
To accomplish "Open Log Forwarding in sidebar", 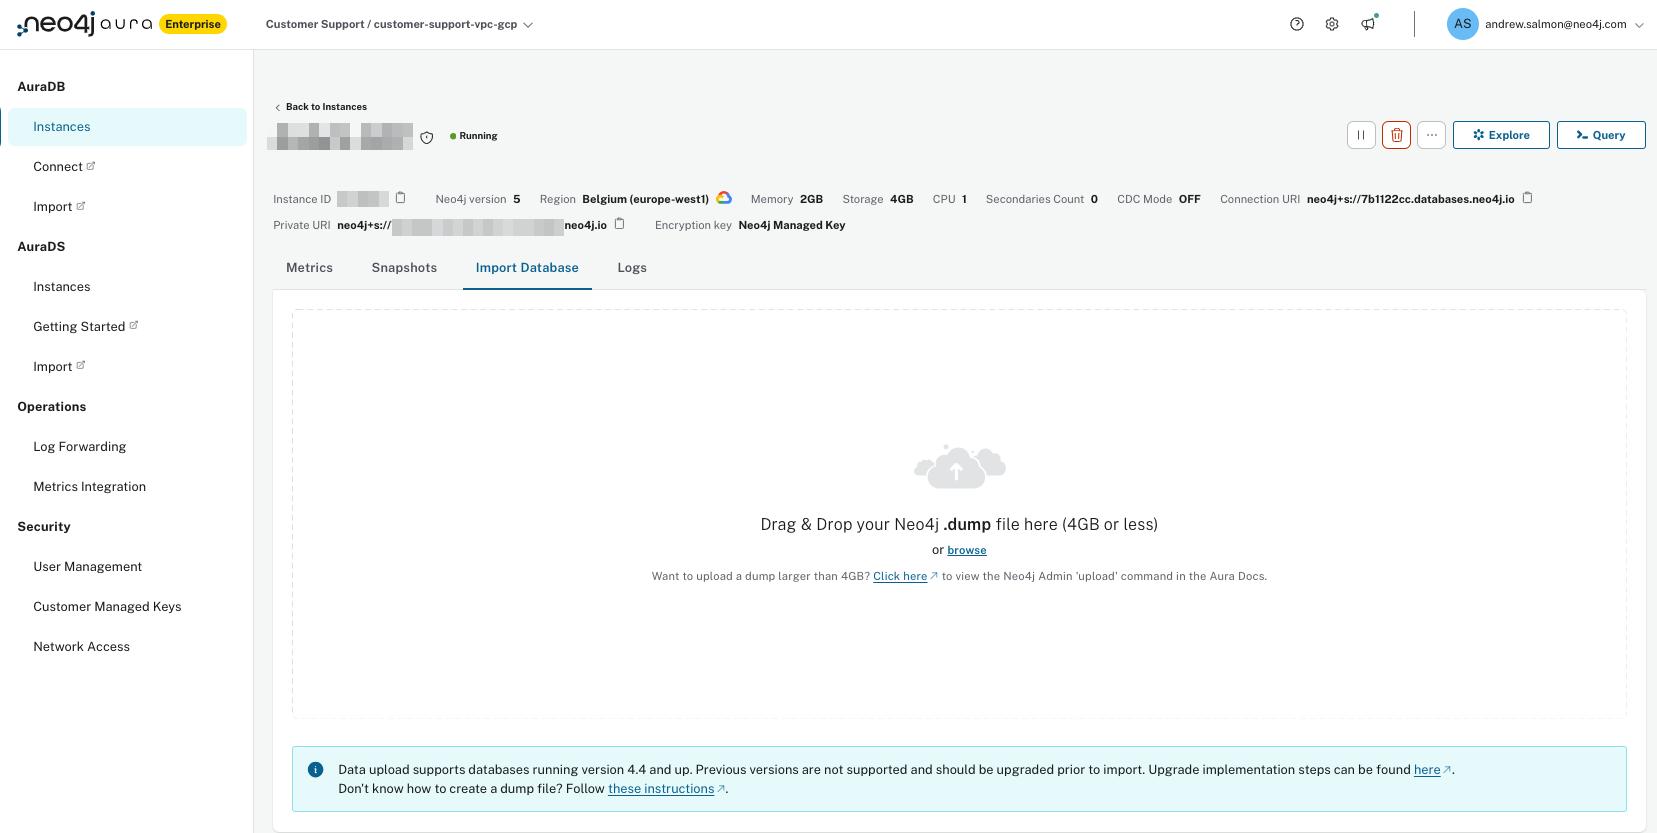I will click(80, 447).
